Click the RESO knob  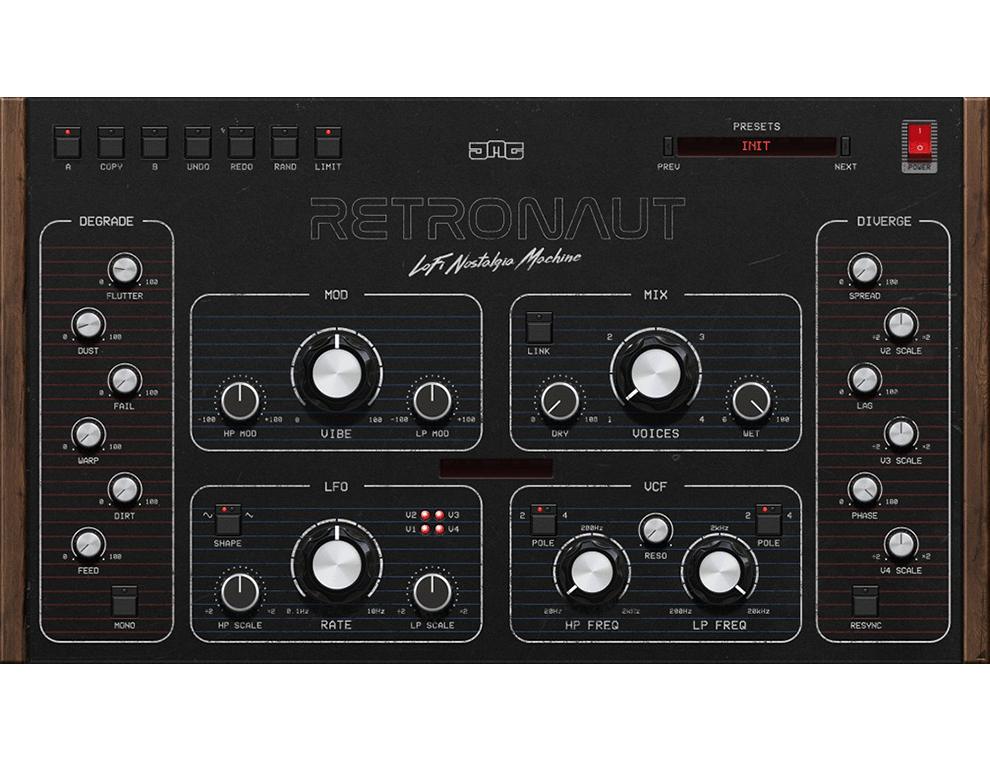(655, 530)
